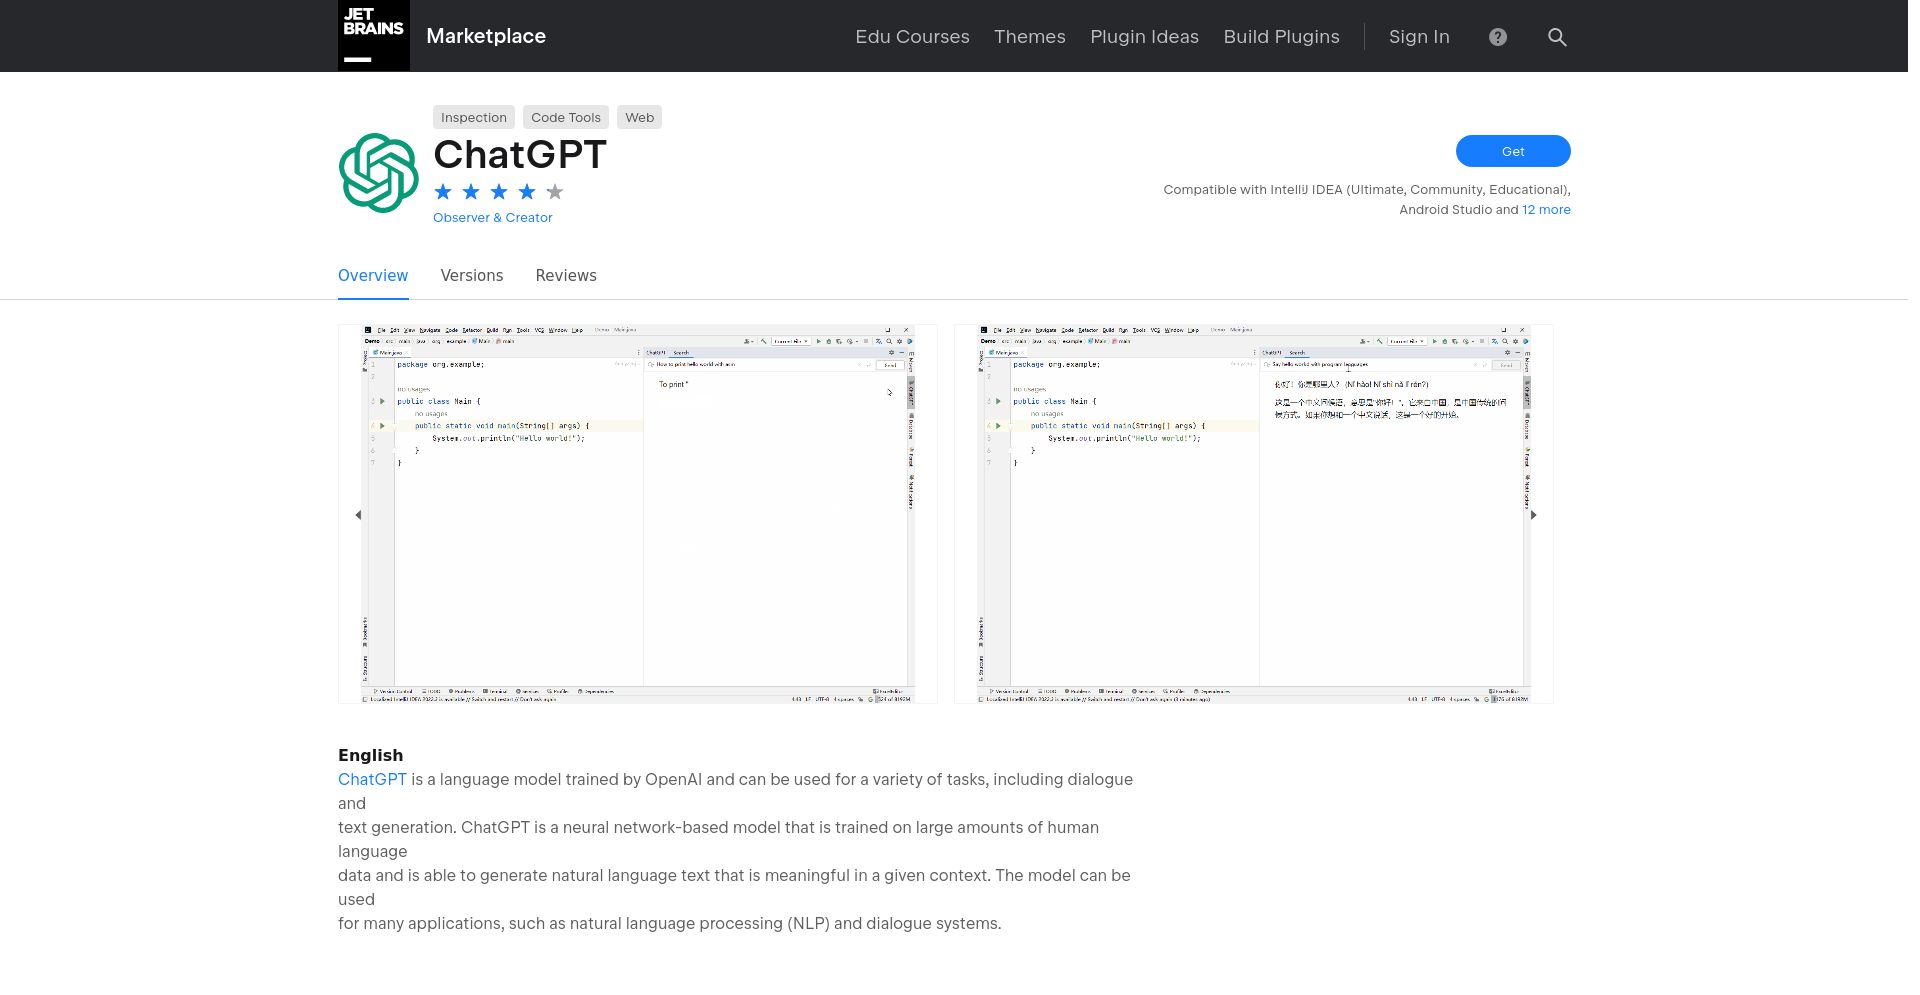Follow the ChatGPT link in the description
Screen dimensions: 1920x995
[372, 779]
